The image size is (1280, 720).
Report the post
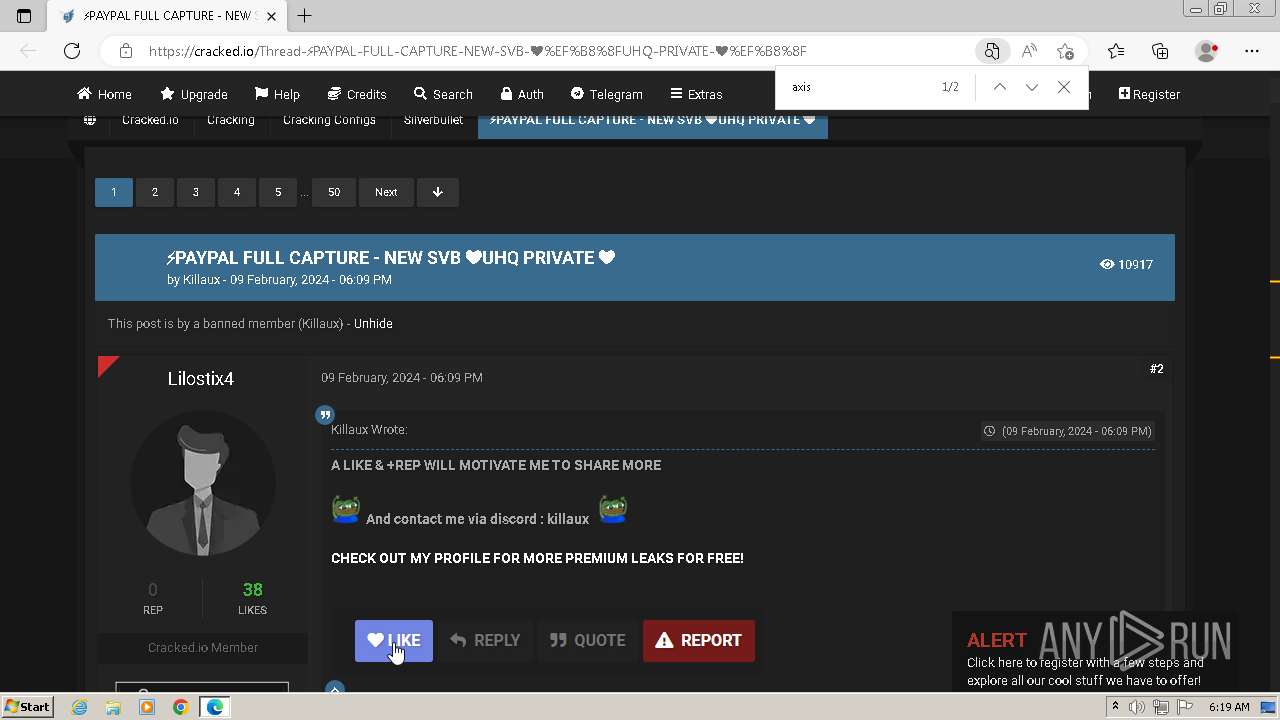(699, 641)
